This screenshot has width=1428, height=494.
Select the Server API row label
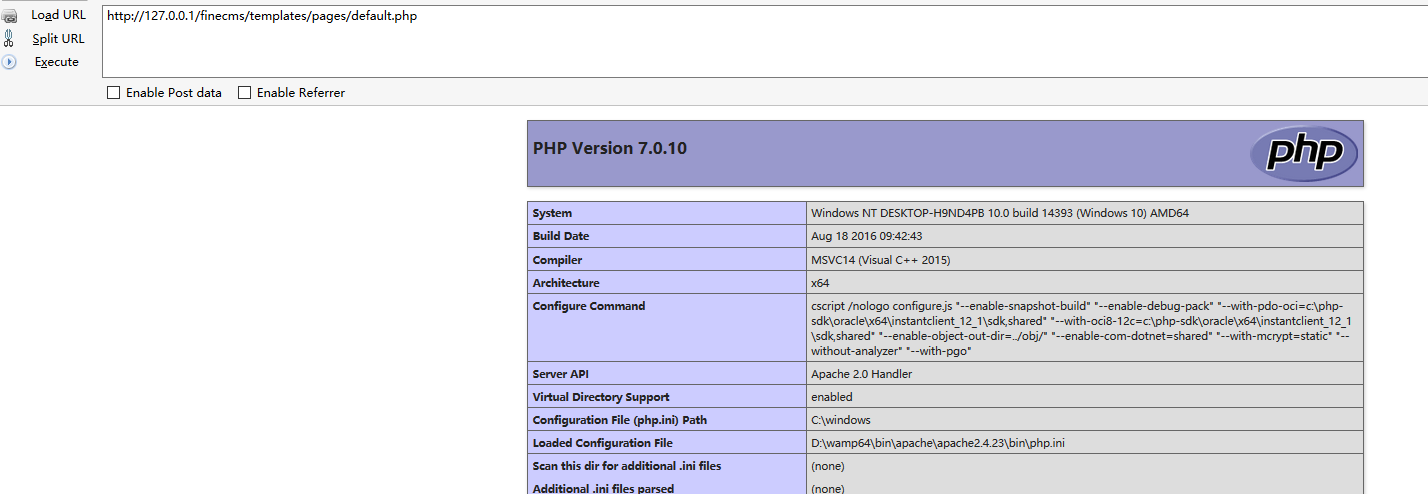[563, 374]
